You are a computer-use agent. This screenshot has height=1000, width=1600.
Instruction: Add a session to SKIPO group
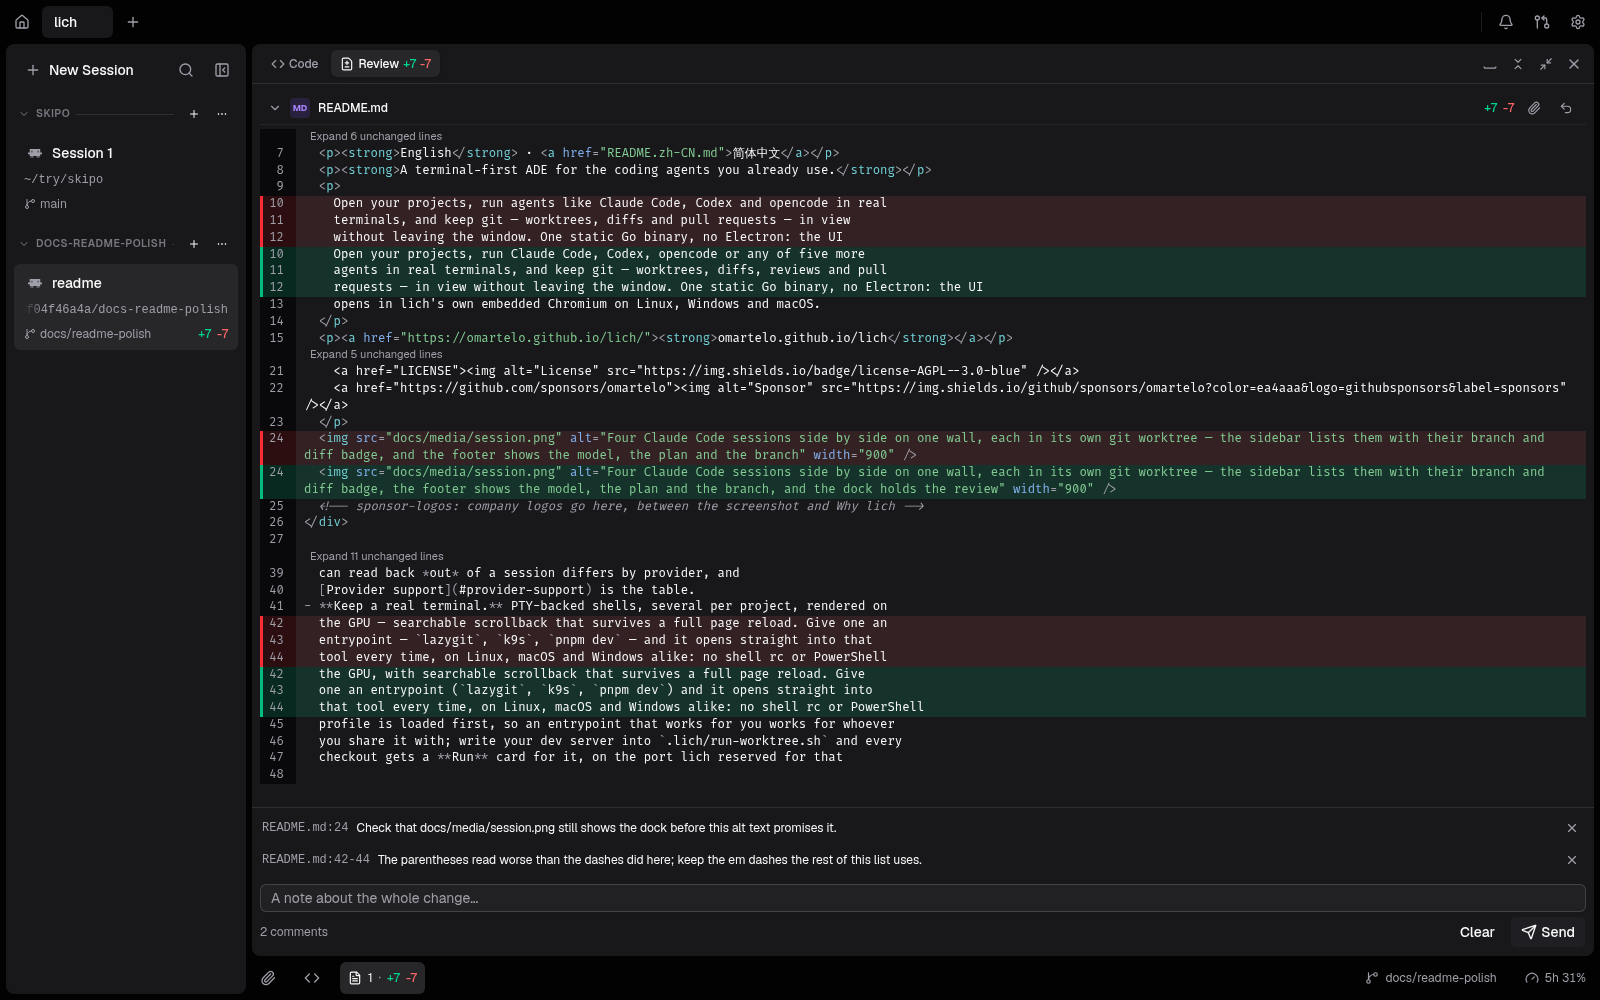pyautogui.click(x=194, y=114)
